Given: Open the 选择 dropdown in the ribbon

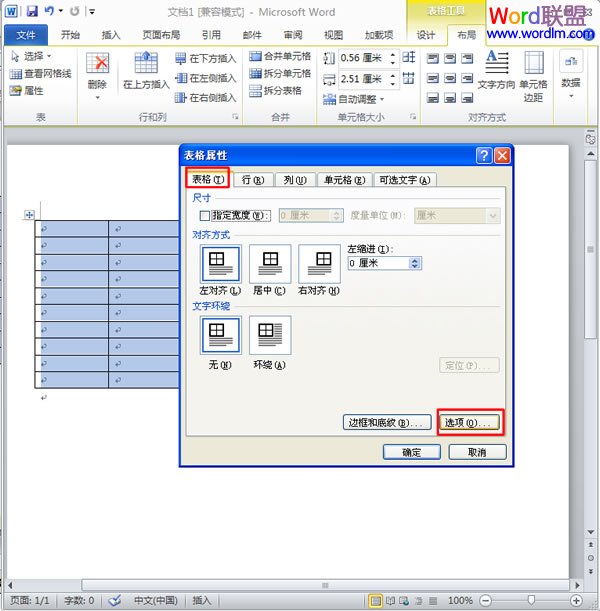Looking at the screenshot, I should [x=32, y=57].
